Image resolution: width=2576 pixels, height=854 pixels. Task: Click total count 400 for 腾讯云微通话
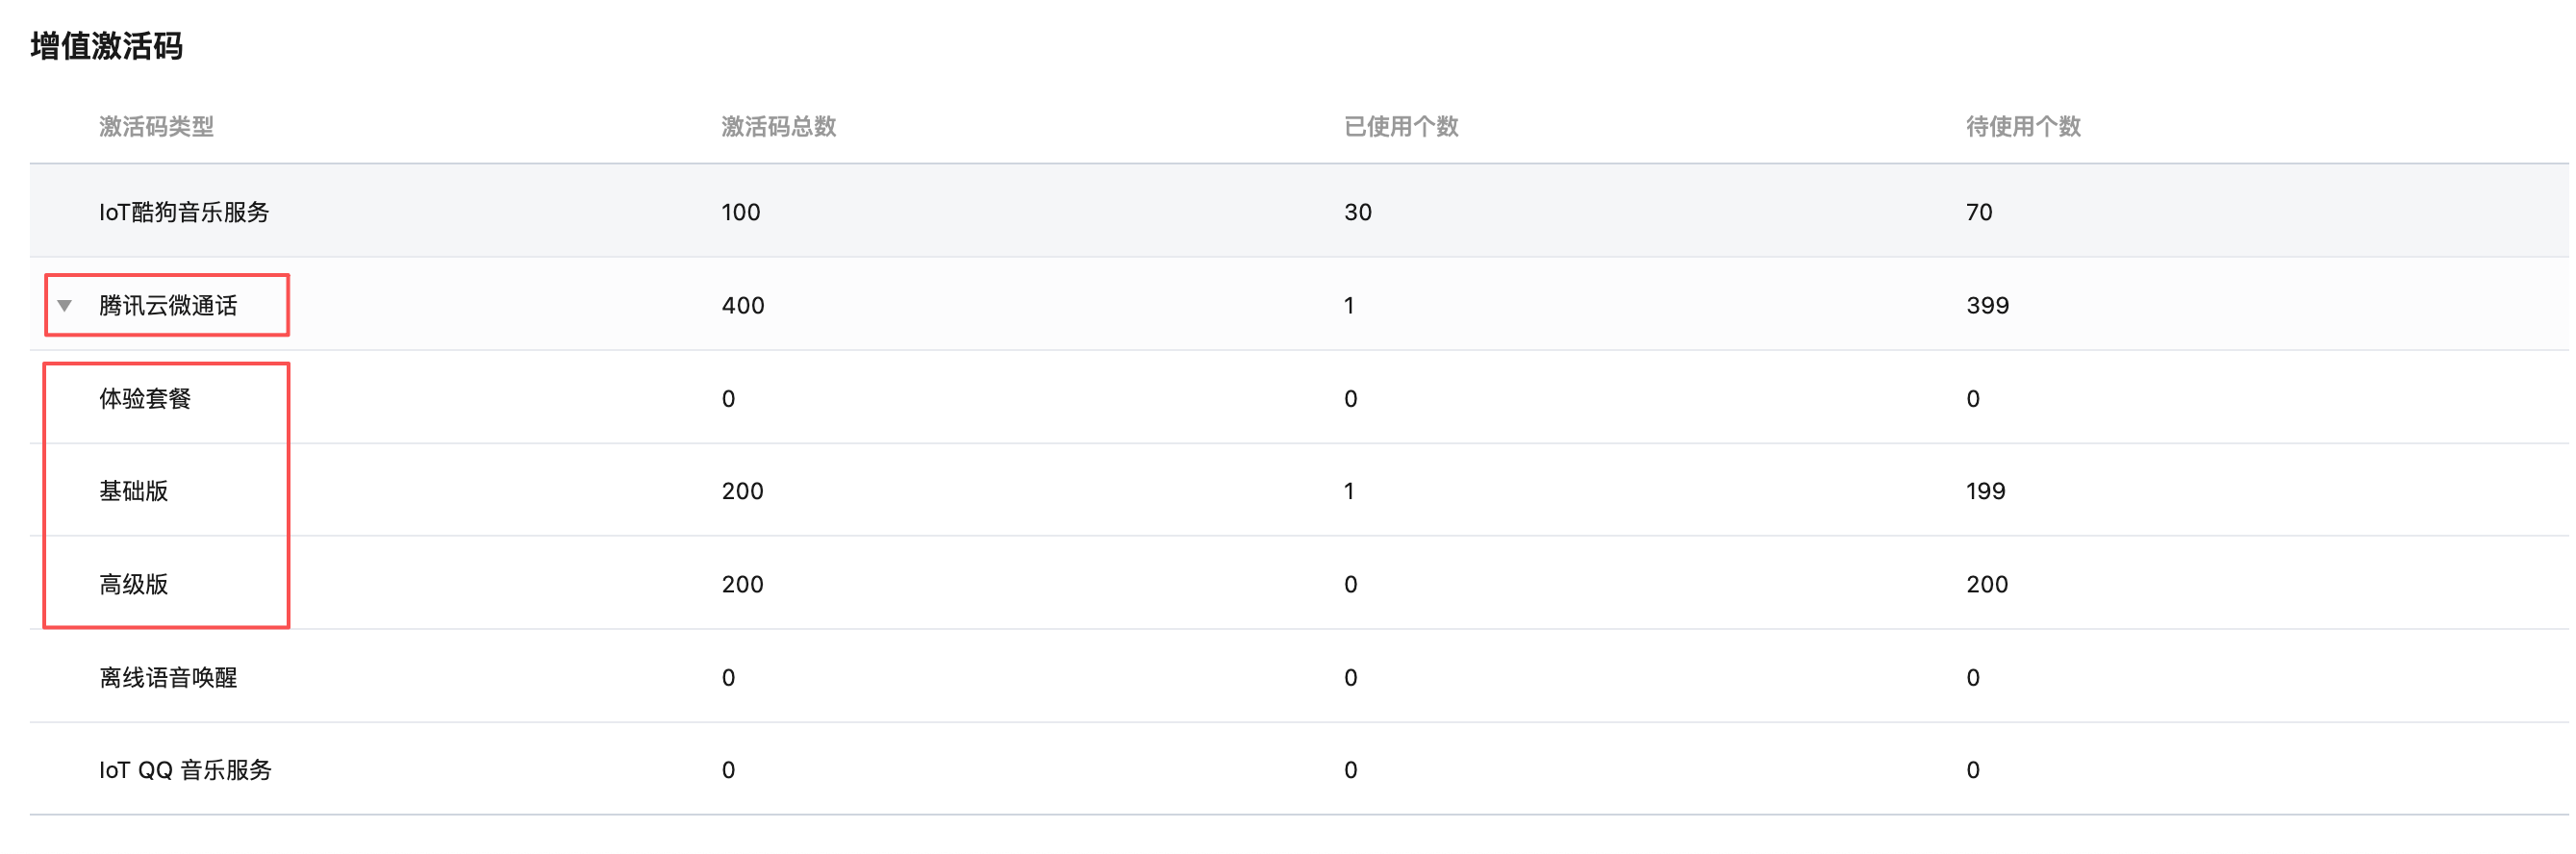[x=743, y=305]
